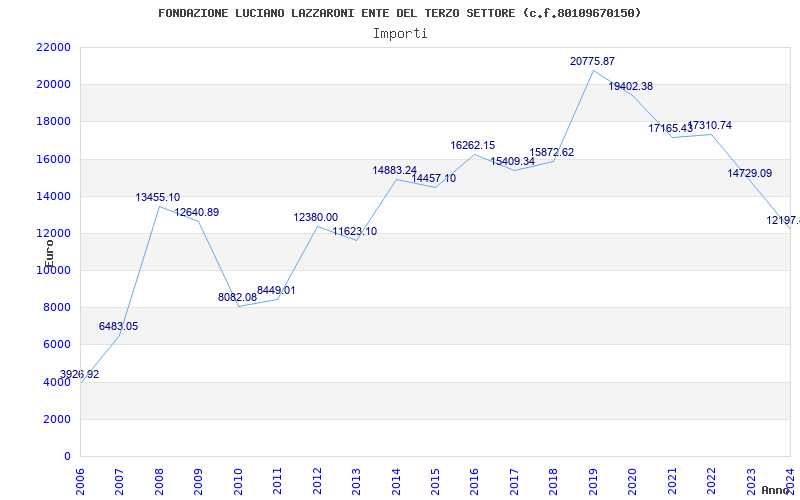Click data label 19402.38

(631, 86)
